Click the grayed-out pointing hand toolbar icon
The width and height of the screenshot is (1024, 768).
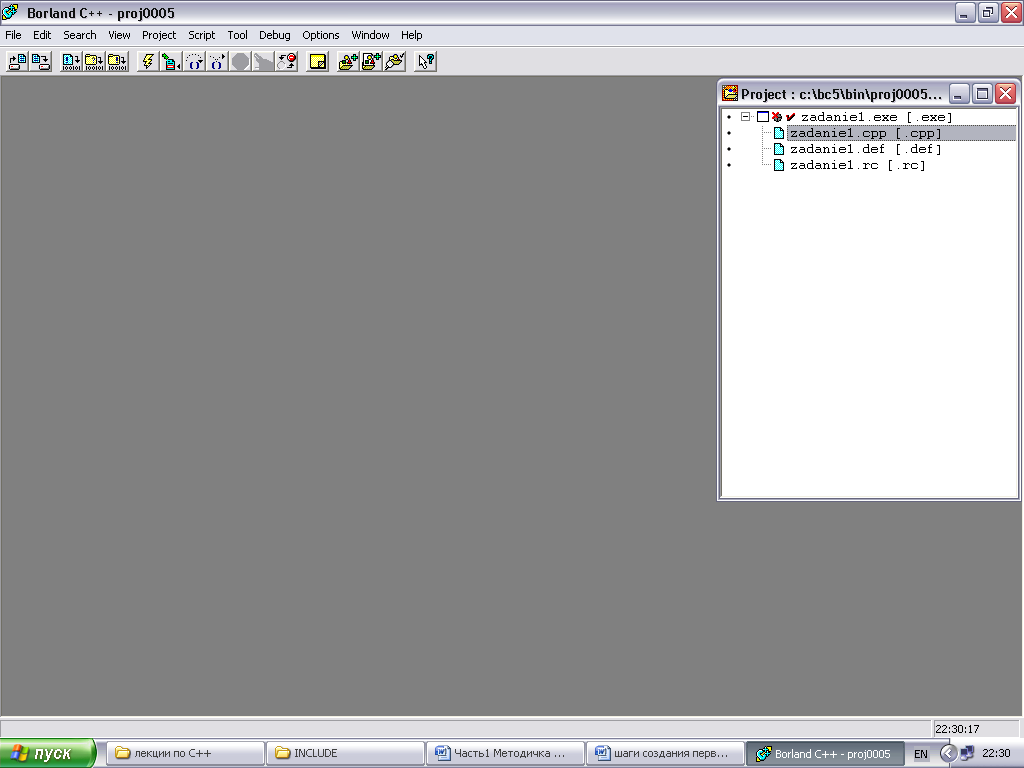[263, 61]
